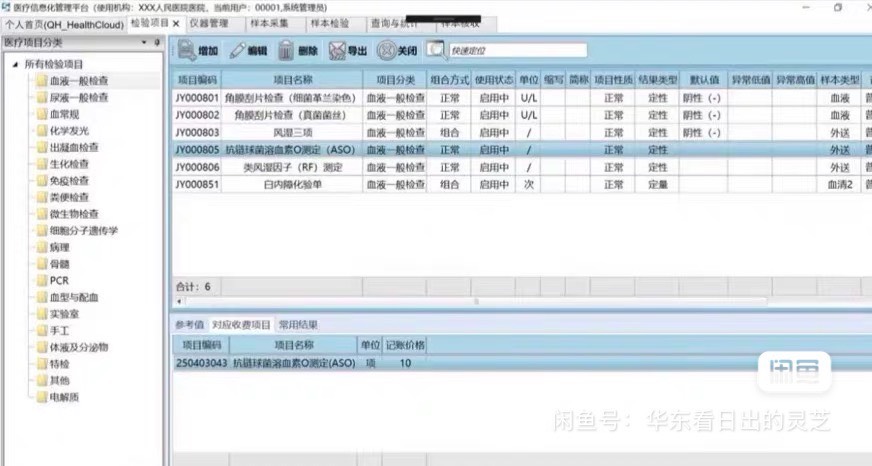Select the 风湿三项 row
This screenshot has height=466, width=872.
(522, 133)
